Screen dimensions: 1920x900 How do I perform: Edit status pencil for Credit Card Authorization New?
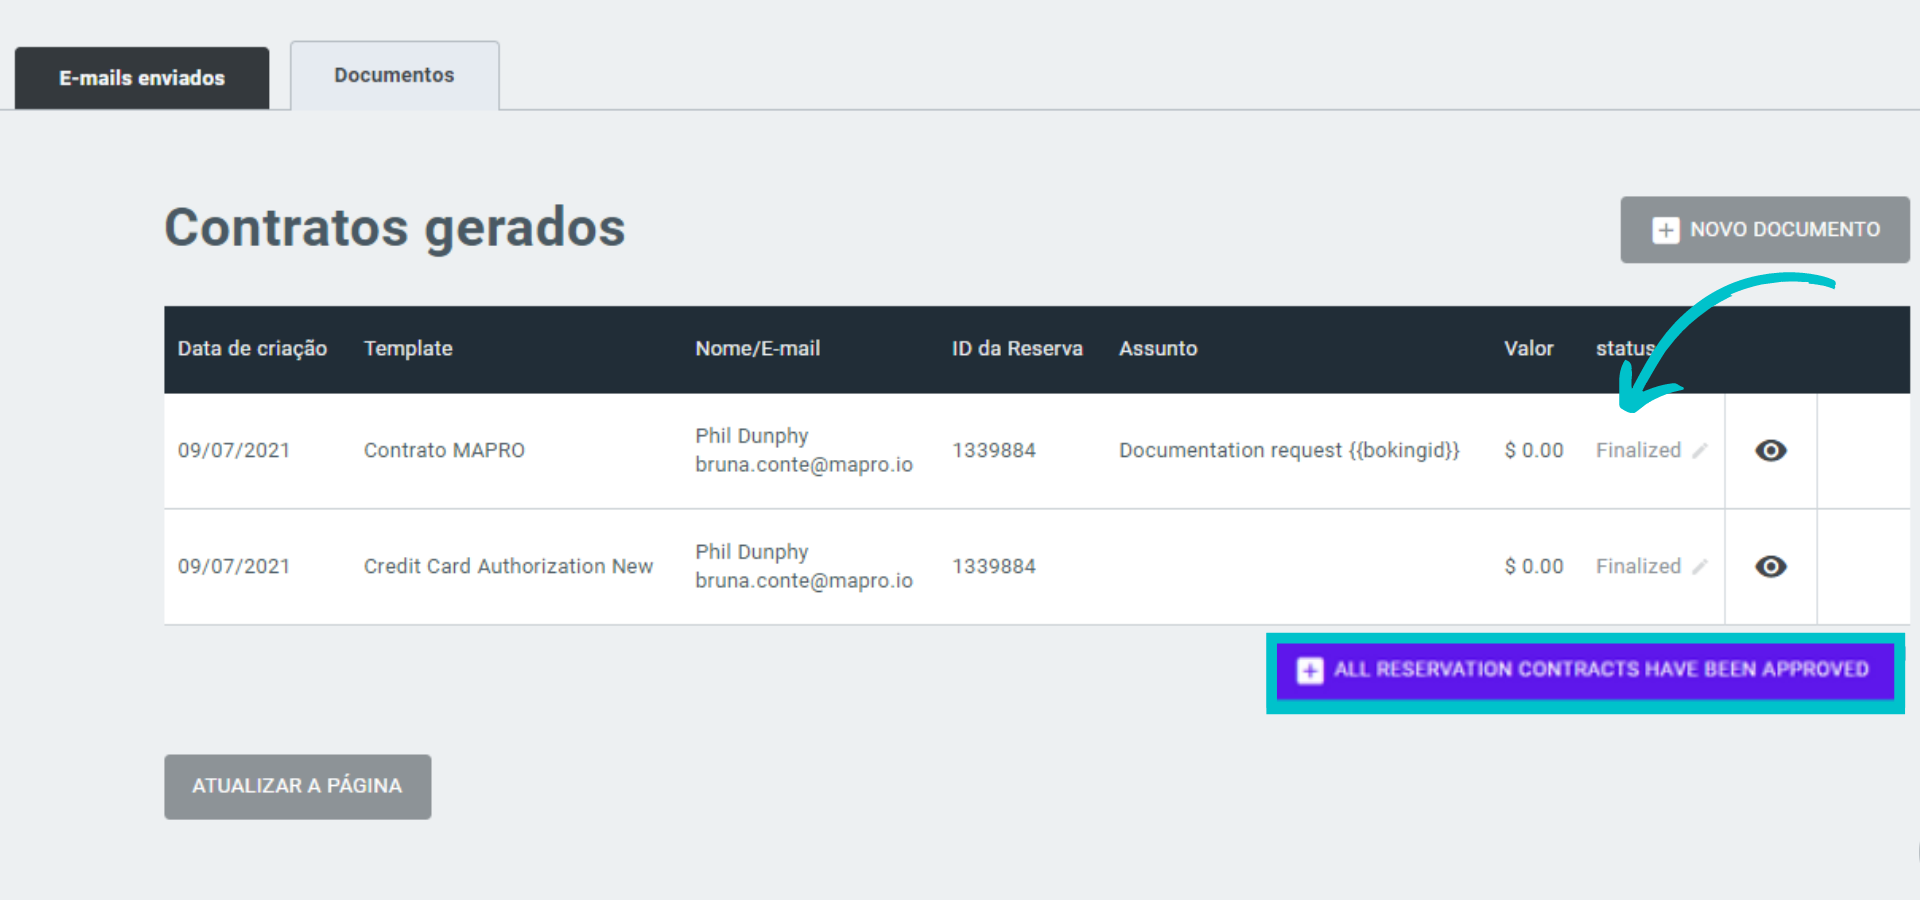(1699, 567)
